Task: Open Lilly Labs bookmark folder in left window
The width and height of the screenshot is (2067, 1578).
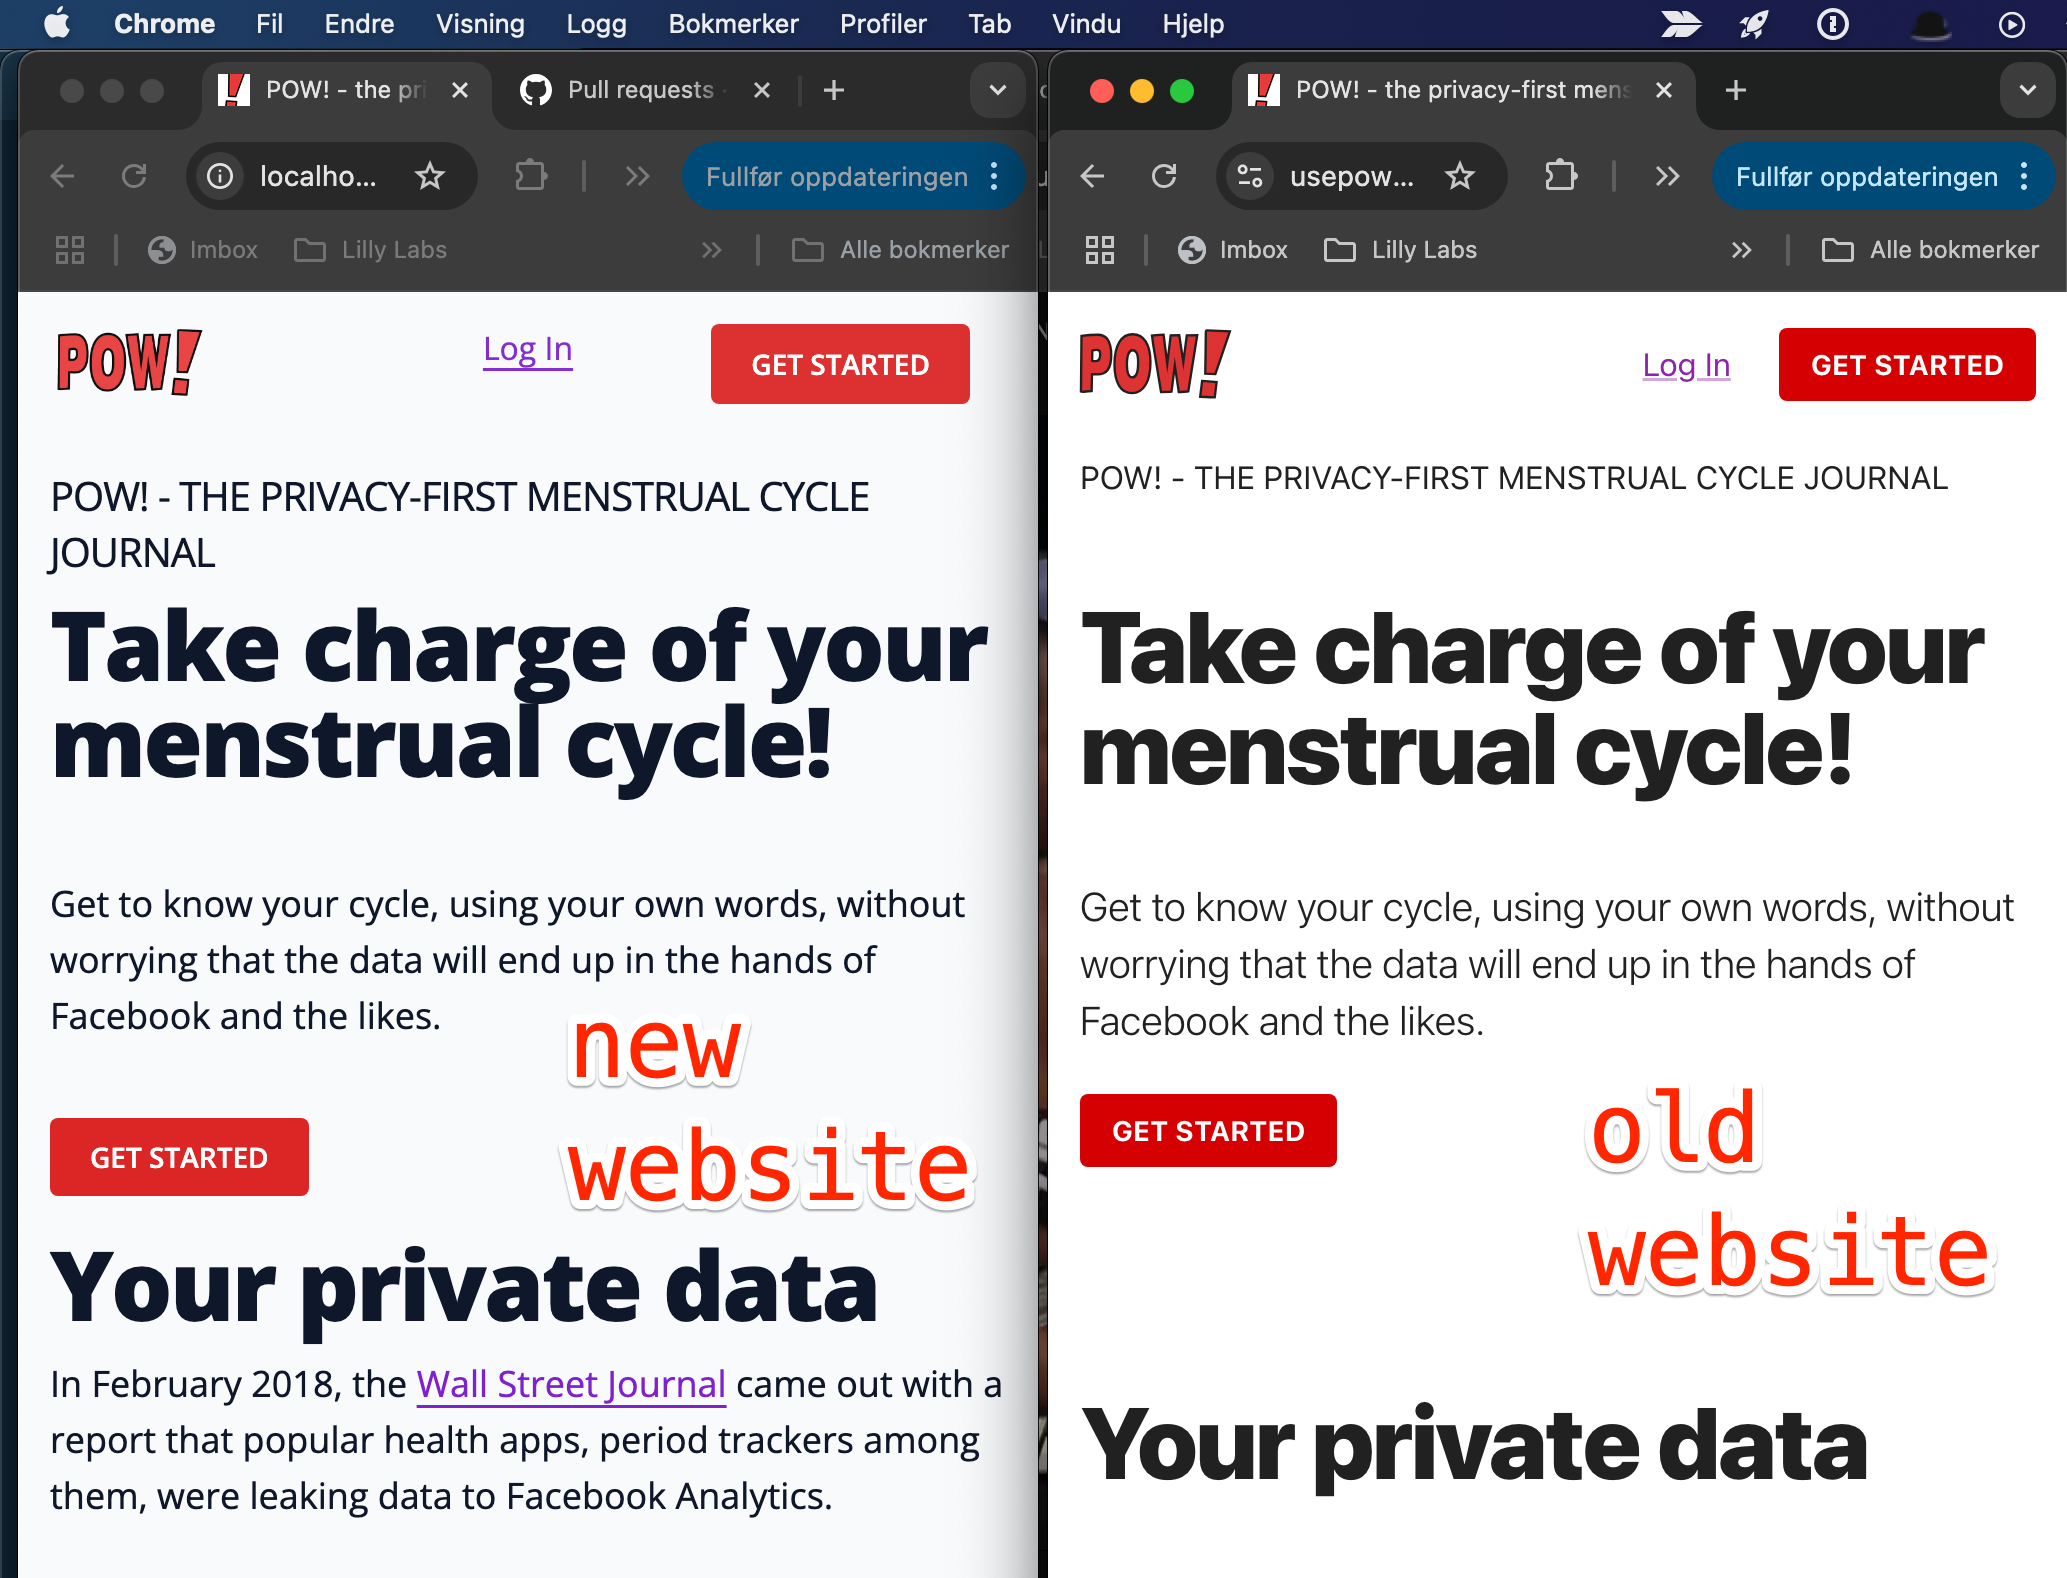Action: pyautogui.click(x=370, y=250)
